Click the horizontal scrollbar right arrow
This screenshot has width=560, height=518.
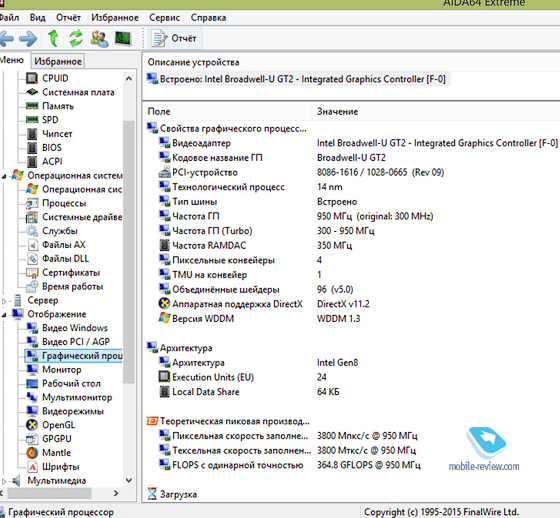click(x=116, y=493)
